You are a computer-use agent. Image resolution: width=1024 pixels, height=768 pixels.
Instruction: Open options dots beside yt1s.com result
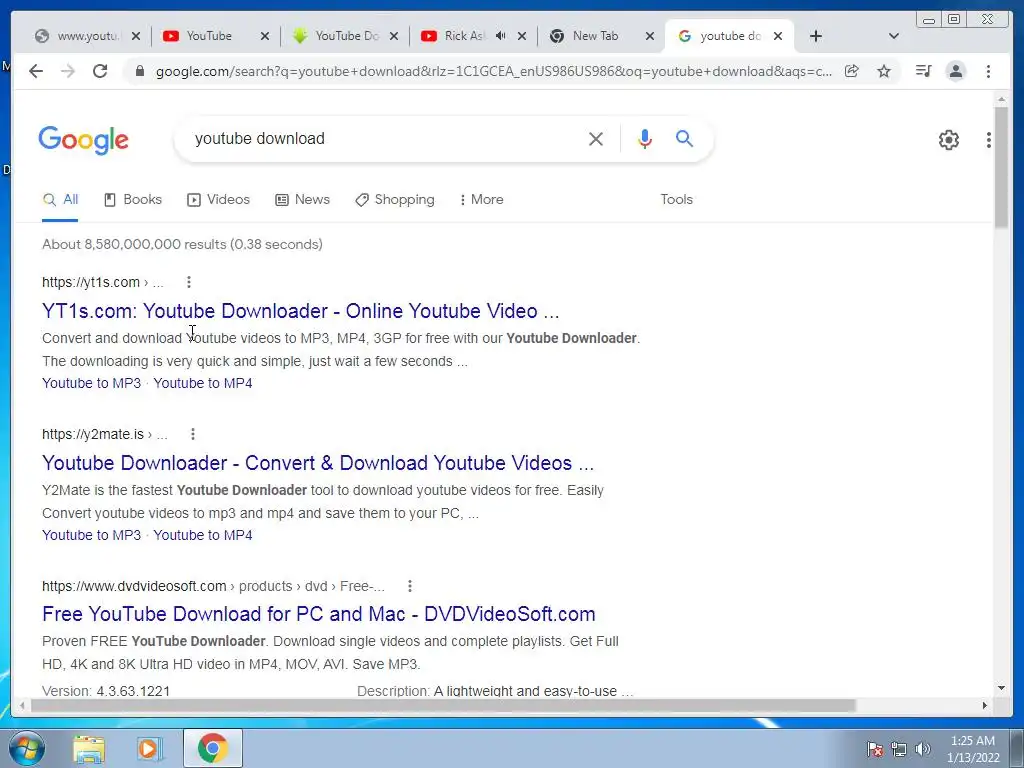click(189, 282)
